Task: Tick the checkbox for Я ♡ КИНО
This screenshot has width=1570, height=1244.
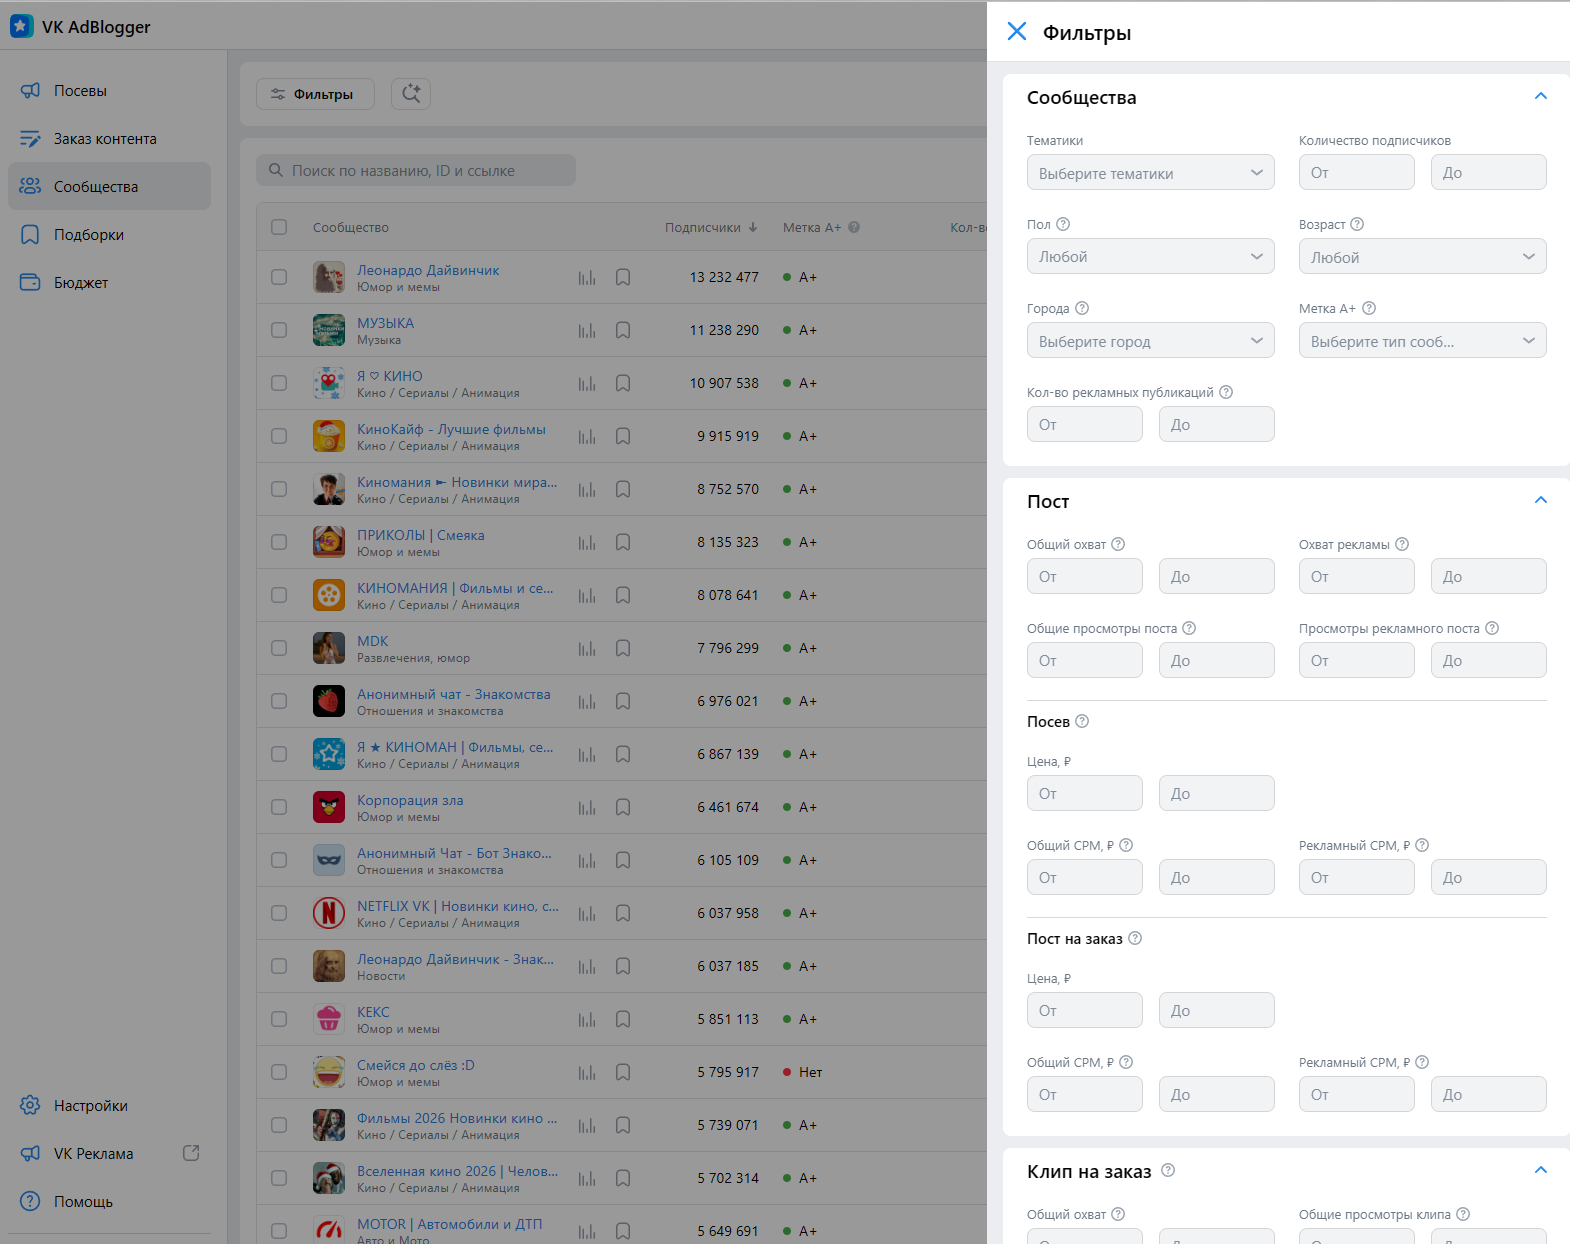Action: [279, 383]
